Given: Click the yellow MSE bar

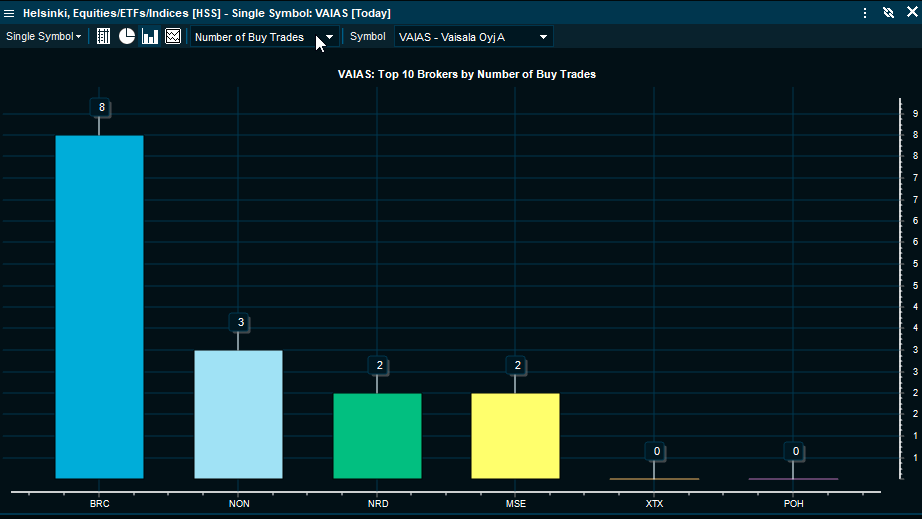Looking at the screenshot, I should tap(515, 435).
